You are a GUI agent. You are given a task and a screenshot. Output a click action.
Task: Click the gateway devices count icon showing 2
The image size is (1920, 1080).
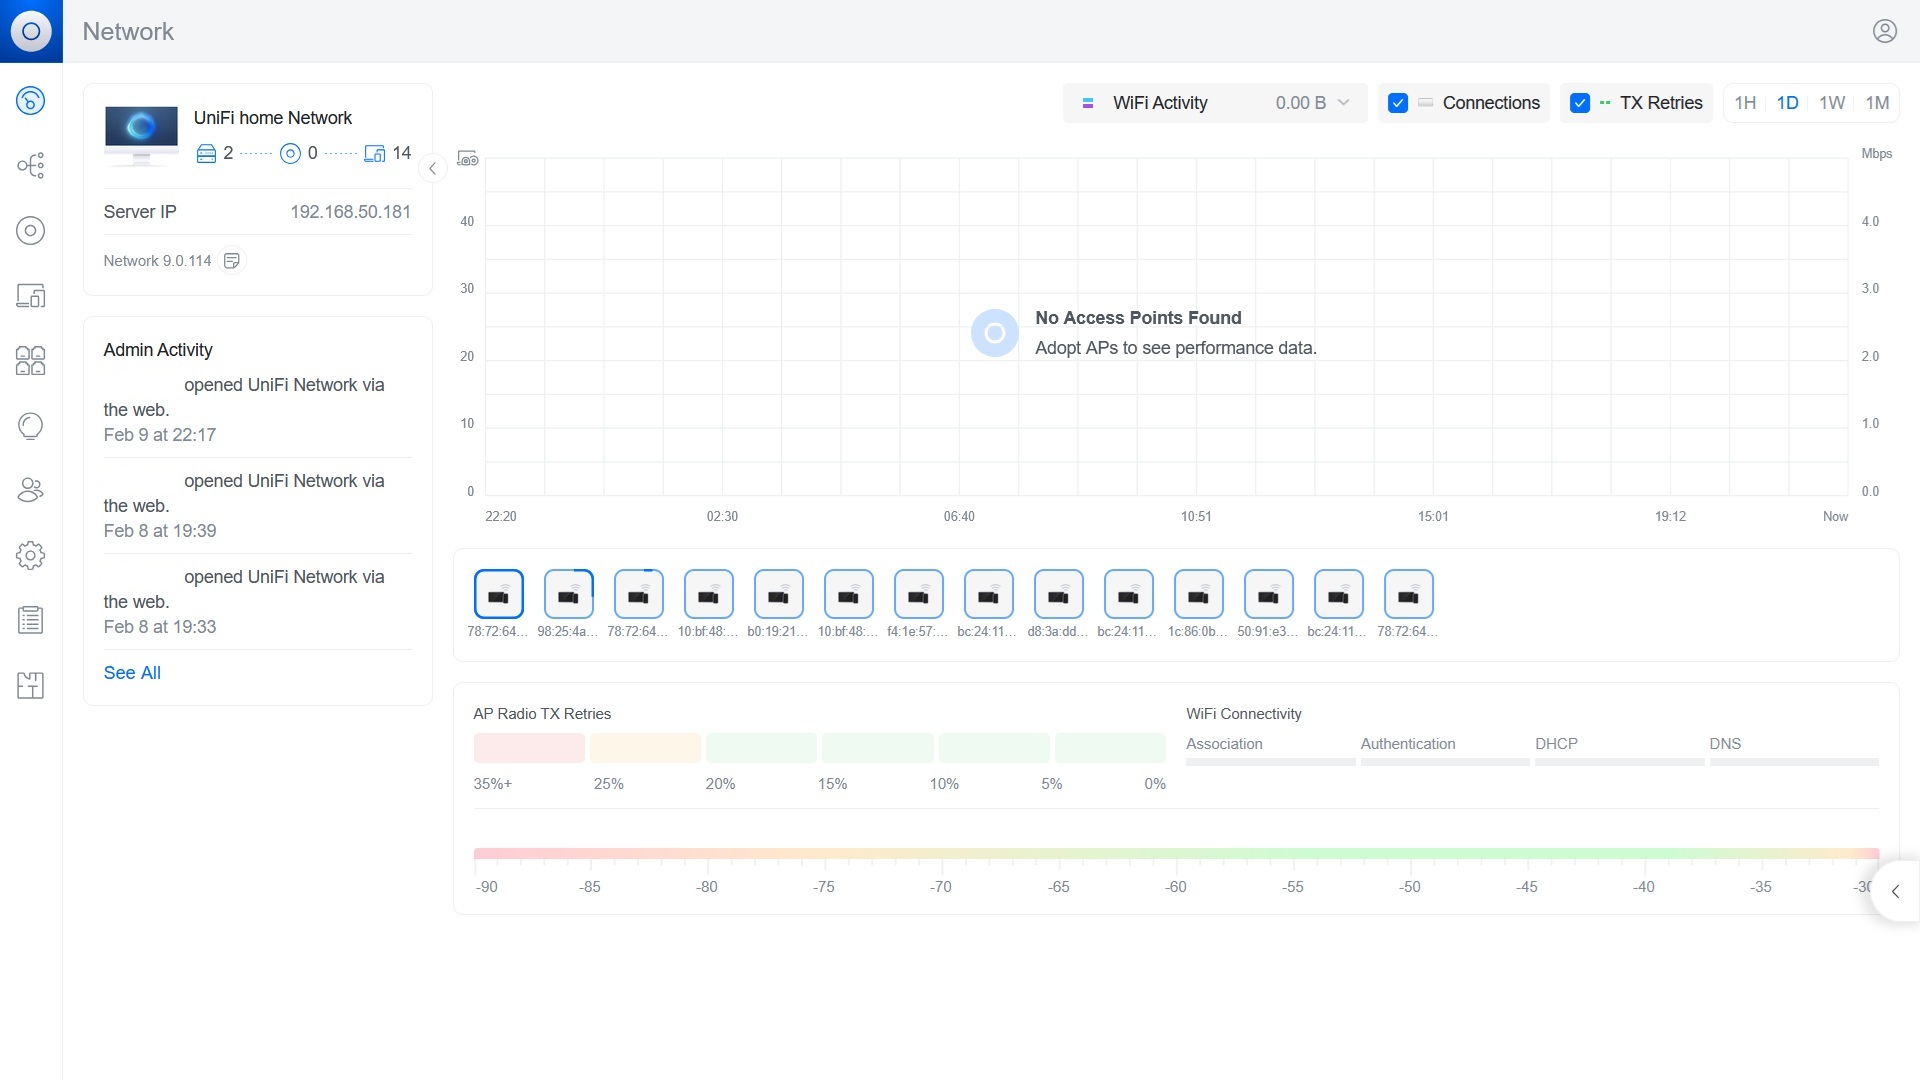pos(206,153)
